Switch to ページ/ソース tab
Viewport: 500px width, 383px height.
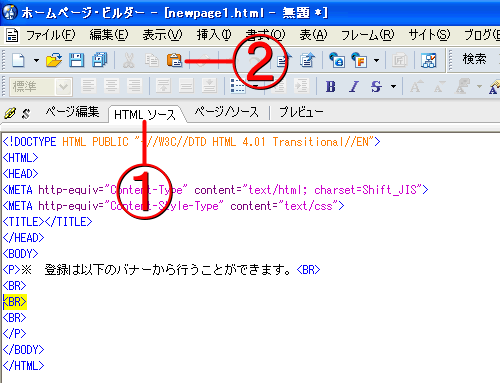[227, 112]
